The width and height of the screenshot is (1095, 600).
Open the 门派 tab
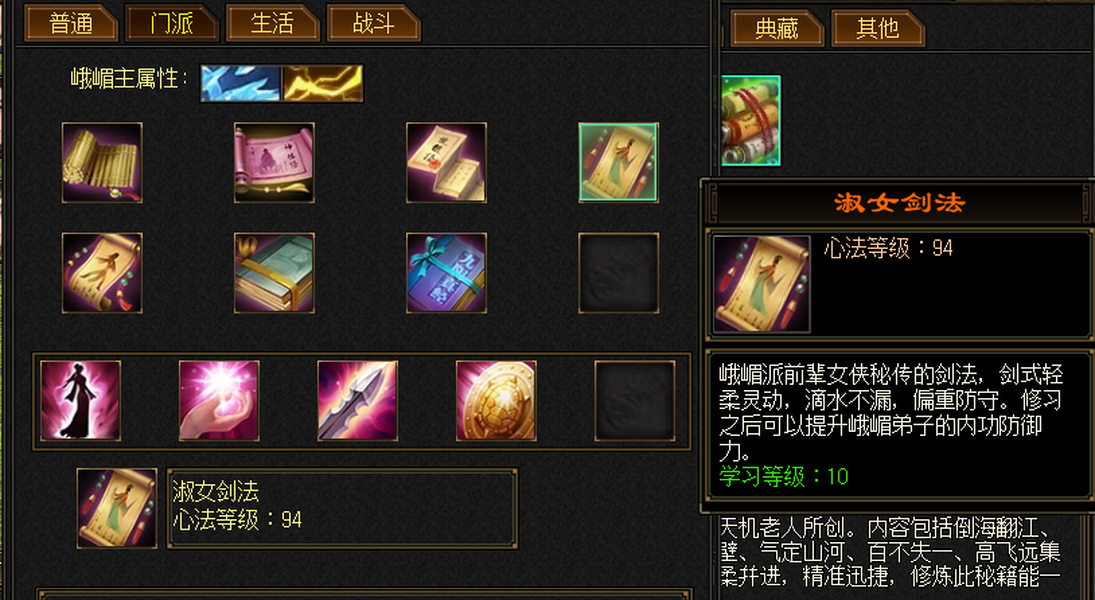point(172,24)
